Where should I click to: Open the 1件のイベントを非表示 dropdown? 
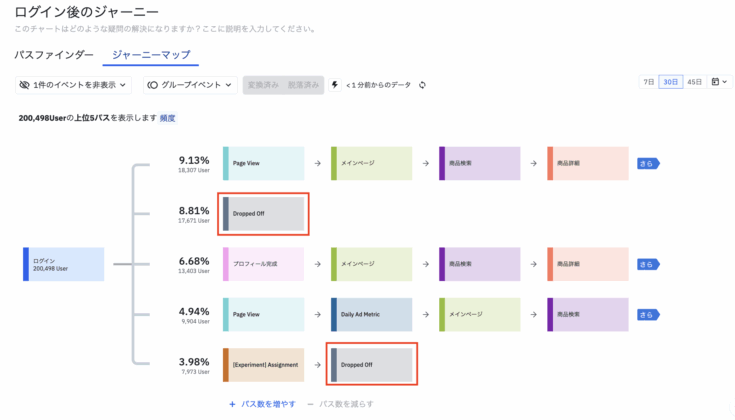coord(73,85)
